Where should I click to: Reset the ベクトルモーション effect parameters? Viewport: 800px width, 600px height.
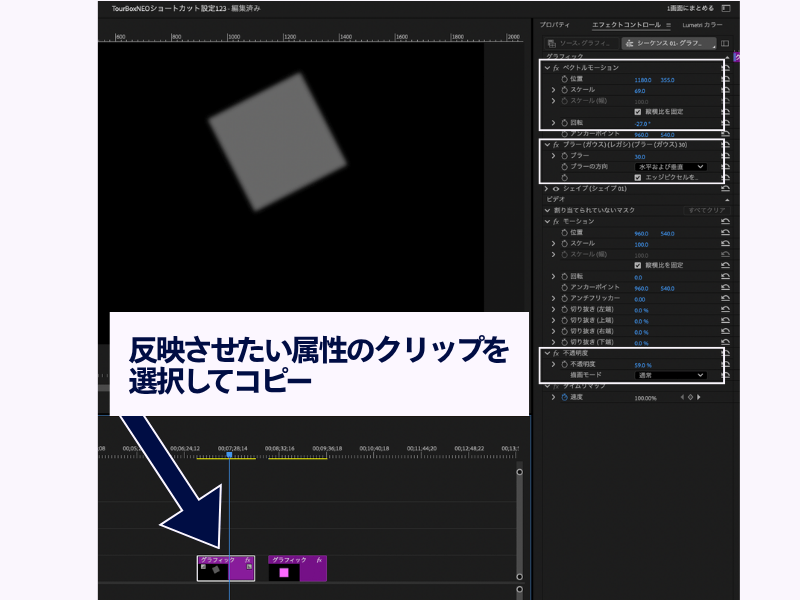pos(724,68)
